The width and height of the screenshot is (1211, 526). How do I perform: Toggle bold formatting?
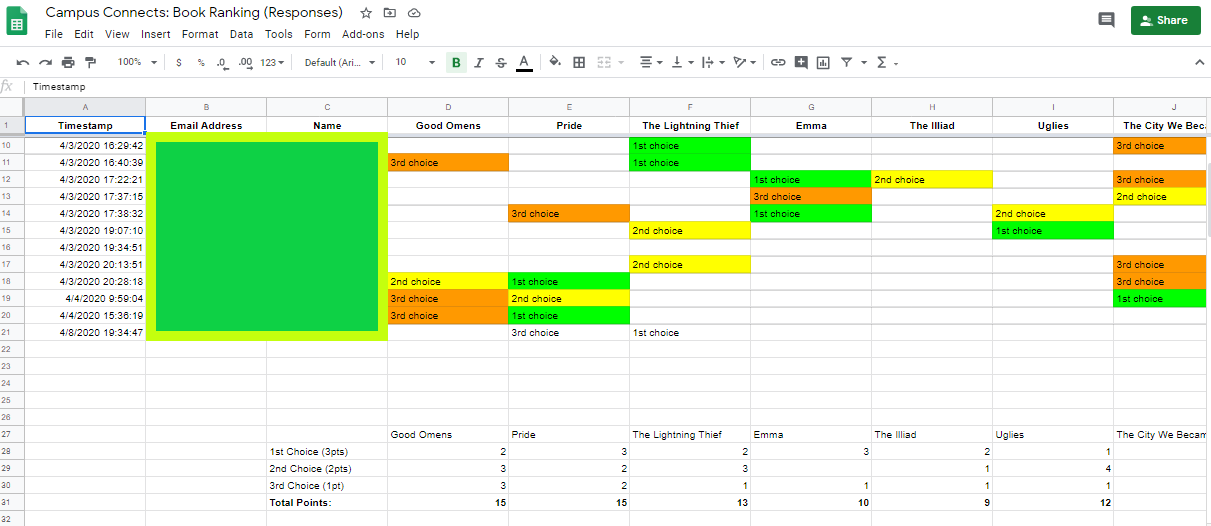click(x=456, y=62)
